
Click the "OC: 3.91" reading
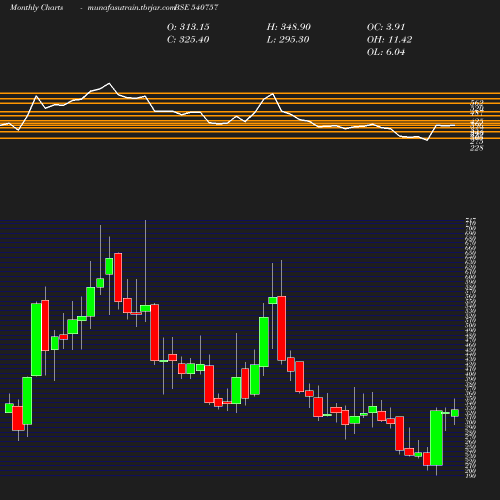coord(386,27)
